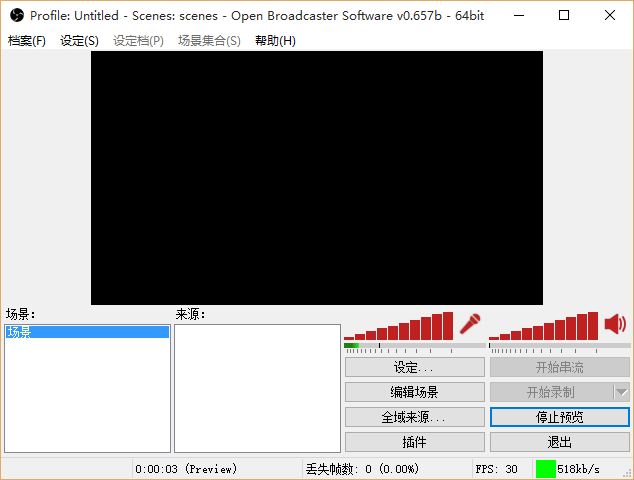Mute desktop audio via the speaker icon
Viewport: 634px width, 480px height.
pos(615,324)
